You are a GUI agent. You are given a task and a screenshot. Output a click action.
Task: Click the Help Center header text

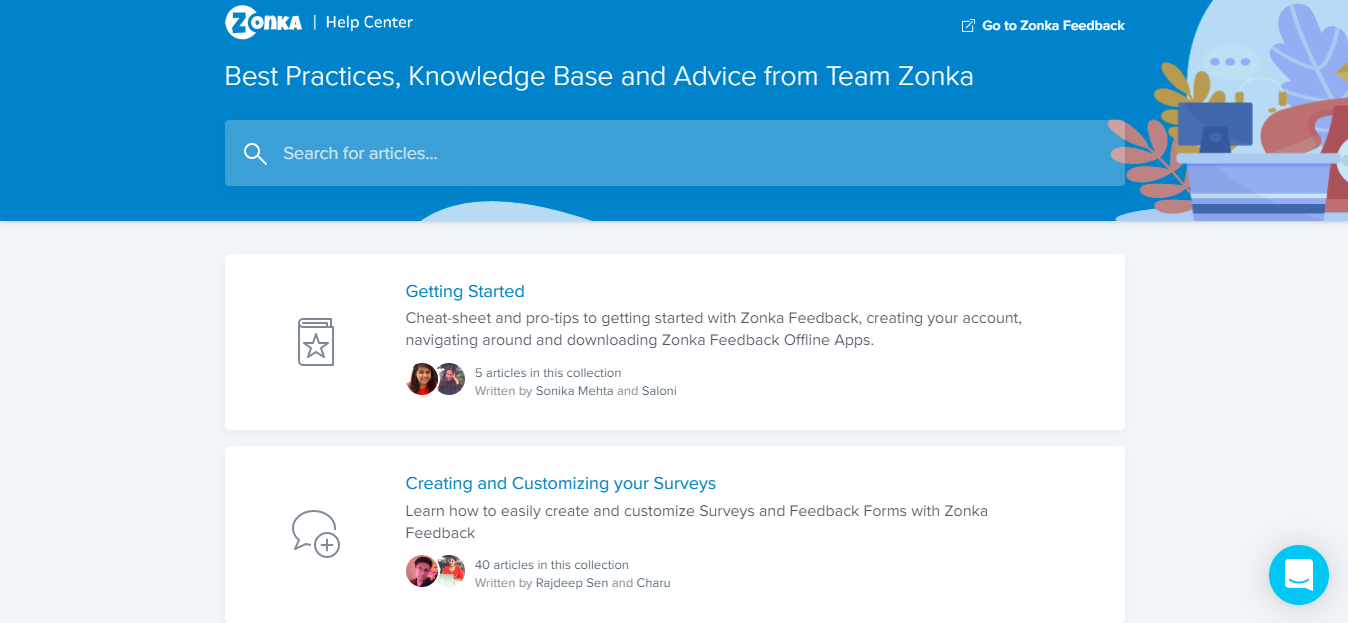(x=369, y=22)
